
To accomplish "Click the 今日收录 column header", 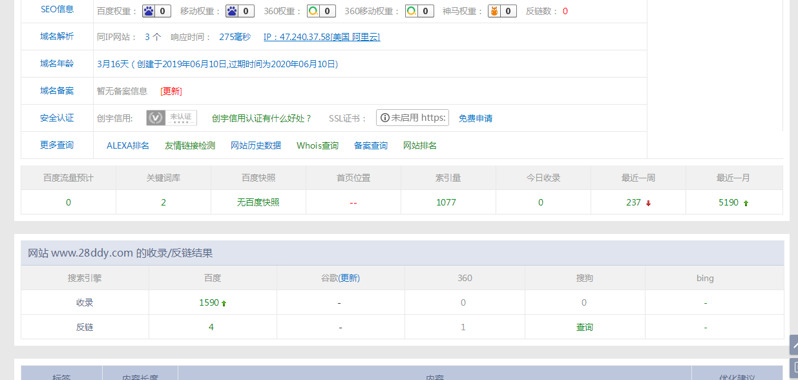I will point(543,178).
